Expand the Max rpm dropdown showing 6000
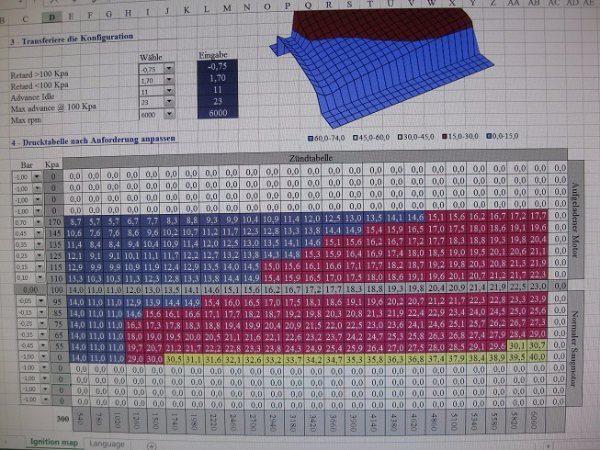 pyautogui.click(x=168, y=115)
